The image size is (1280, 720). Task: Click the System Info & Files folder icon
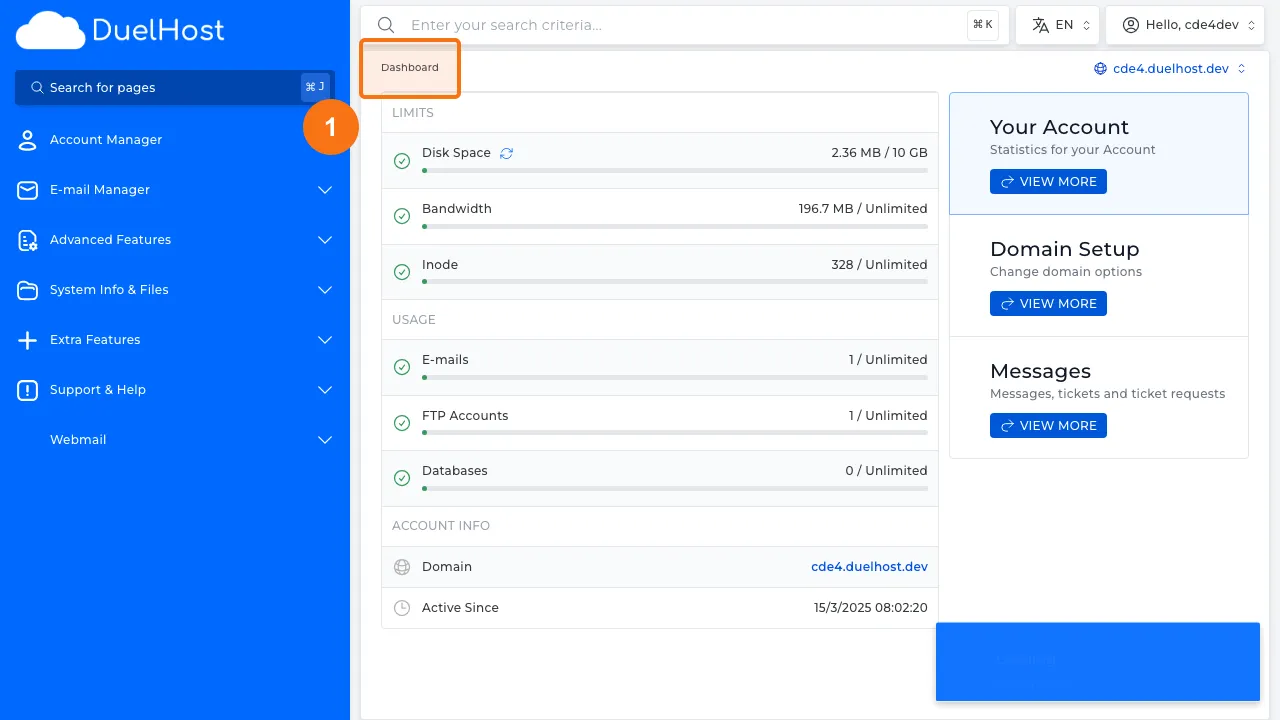pos(27,289)
